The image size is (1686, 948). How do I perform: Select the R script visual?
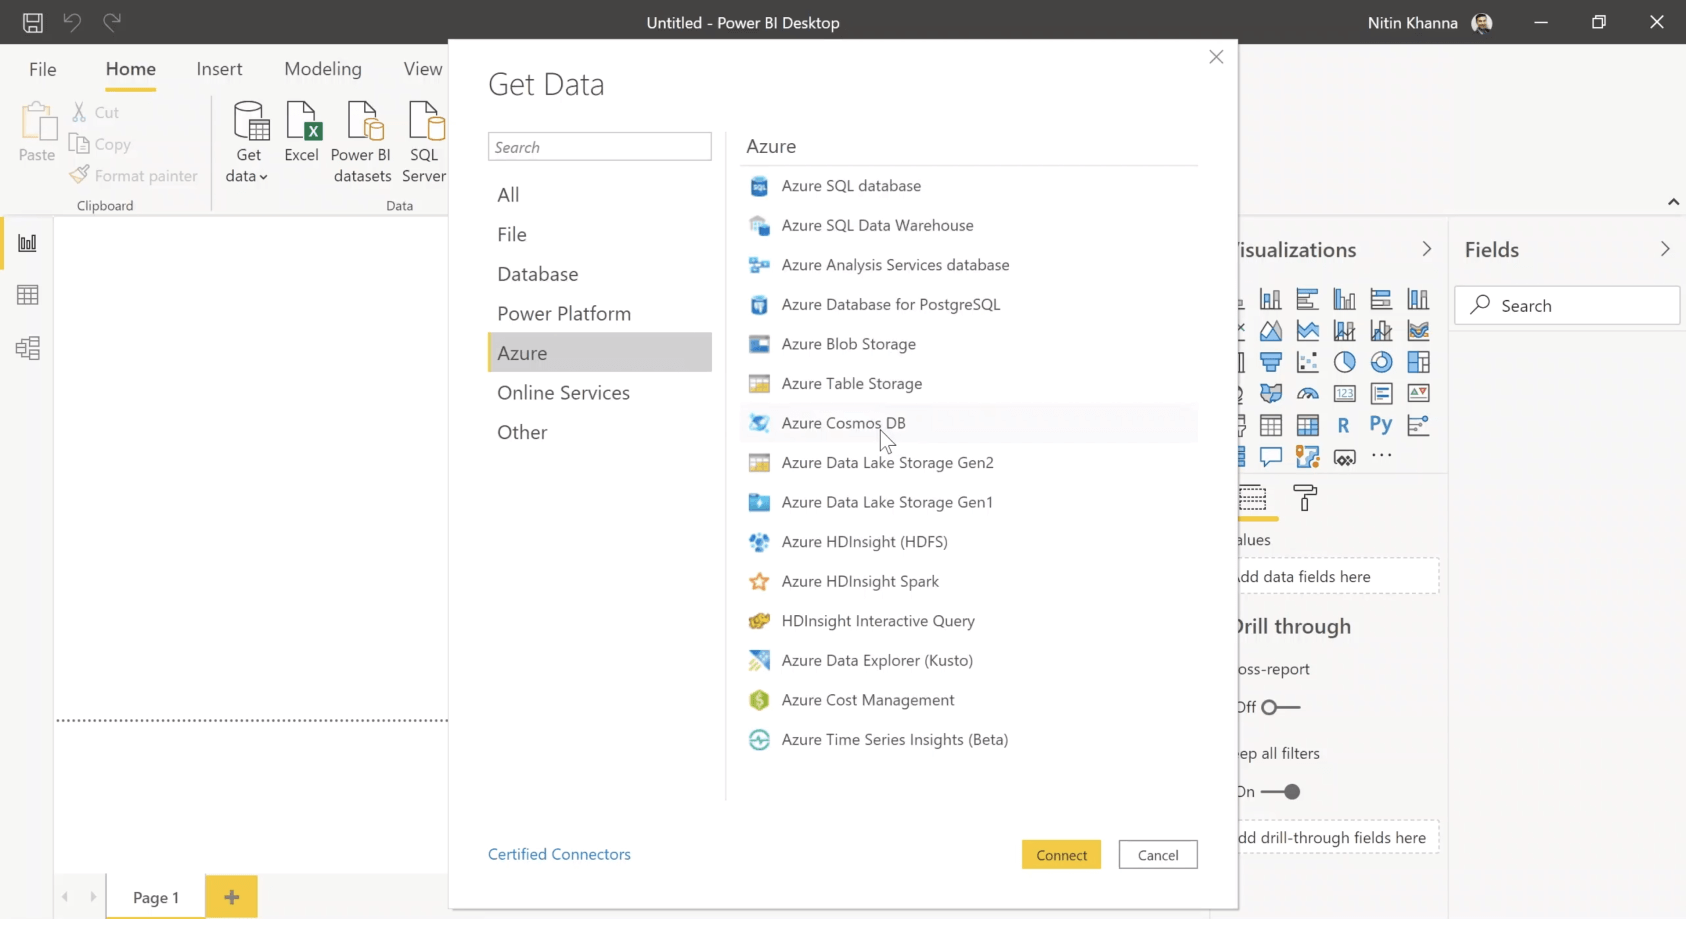pyautogui.click(x=1344, y=425)
